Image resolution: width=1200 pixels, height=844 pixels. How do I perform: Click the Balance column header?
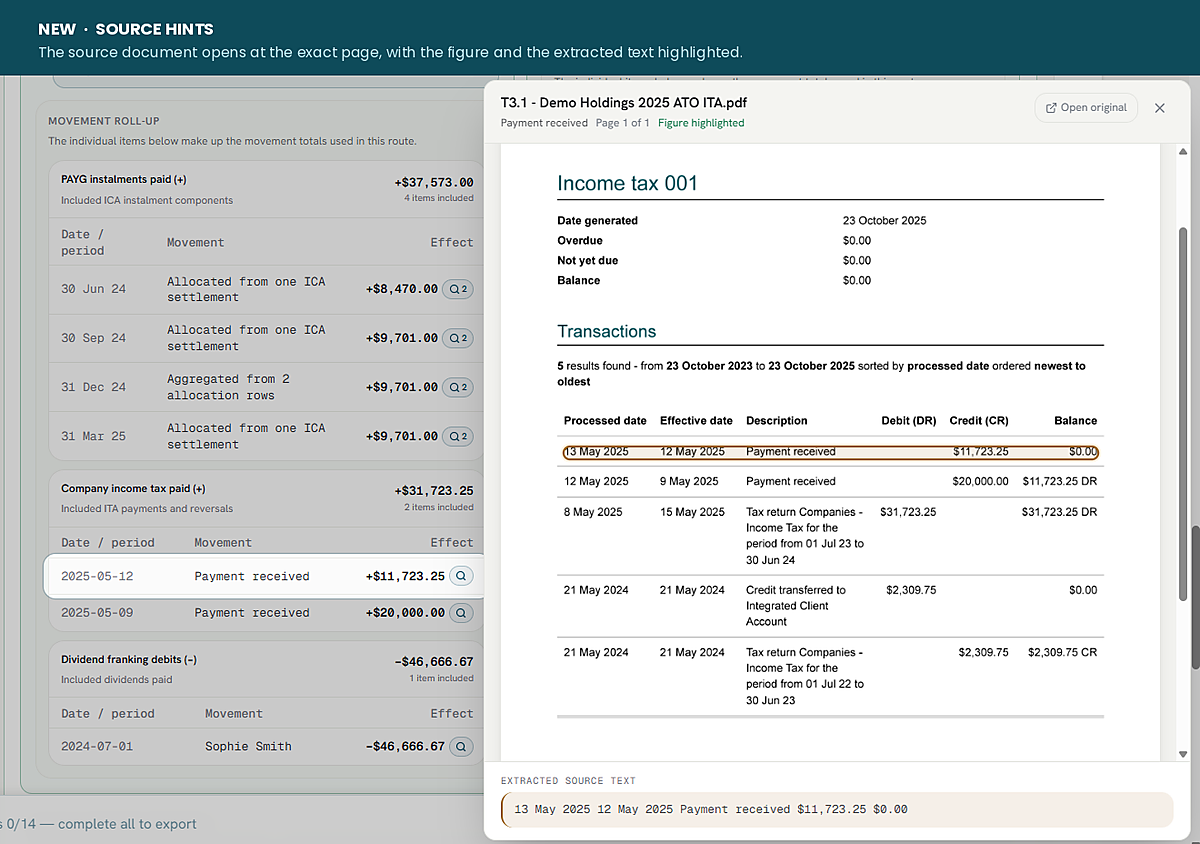point(1075,421)
